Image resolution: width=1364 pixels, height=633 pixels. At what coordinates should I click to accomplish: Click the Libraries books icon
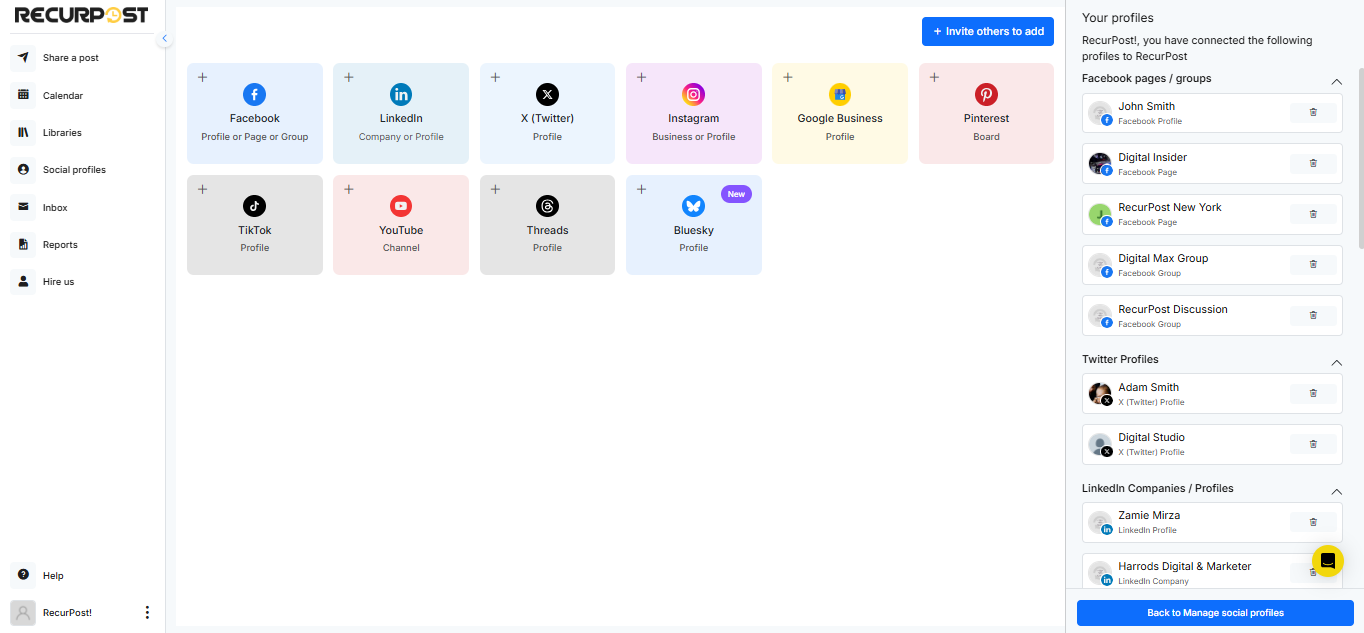click(x=23, y=132)
